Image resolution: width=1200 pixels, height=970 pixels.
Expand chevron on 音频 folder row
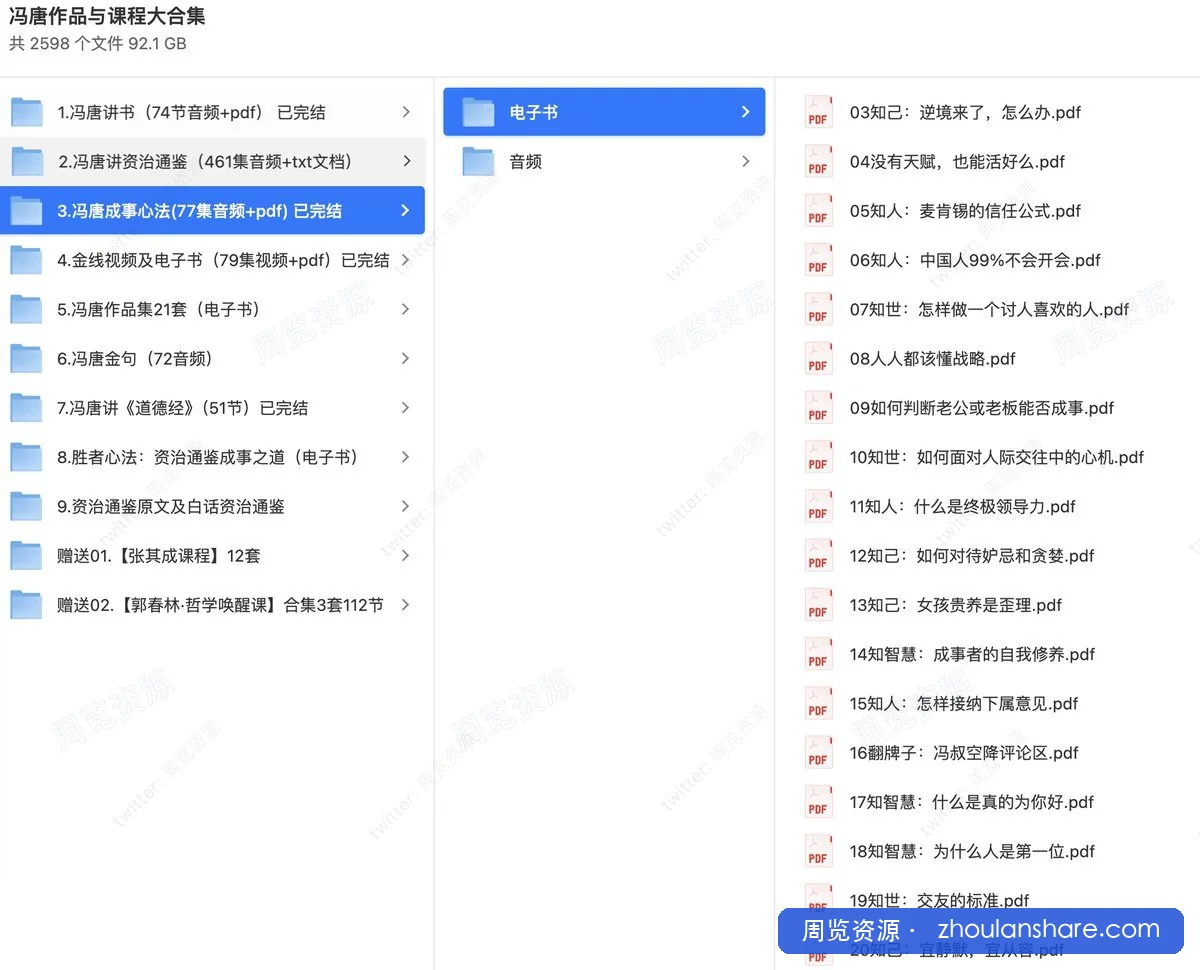(745, 161)
